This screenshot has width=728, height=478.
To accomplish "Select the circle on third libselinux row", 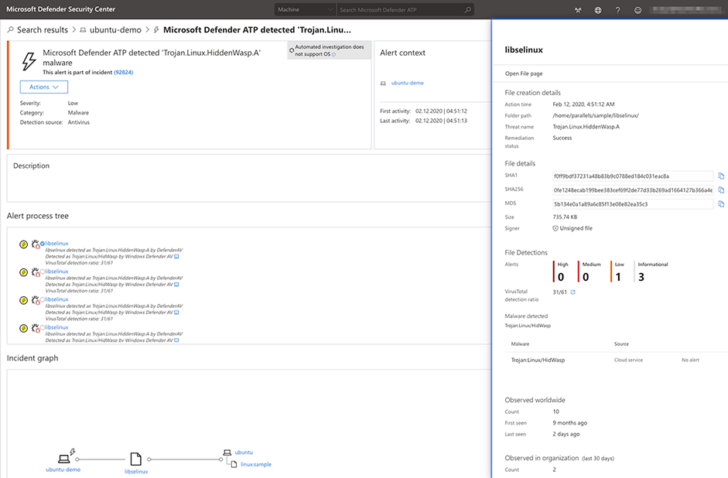I will 42,299.
